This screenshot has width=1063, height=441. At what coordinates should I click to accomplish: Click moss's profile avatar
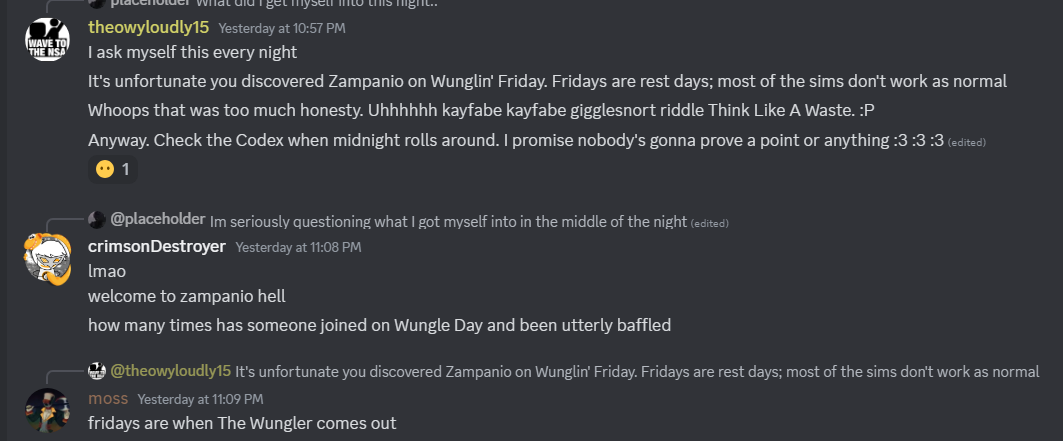(x=44, y=408)
